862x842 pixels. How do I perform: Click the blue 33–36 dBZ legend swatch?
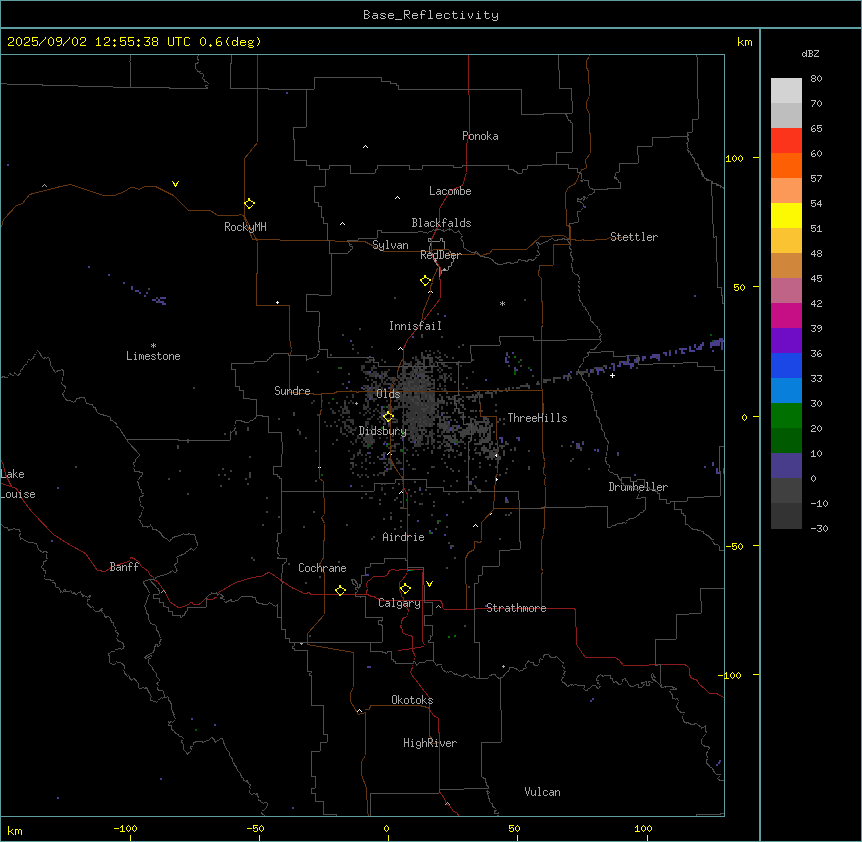786,365
